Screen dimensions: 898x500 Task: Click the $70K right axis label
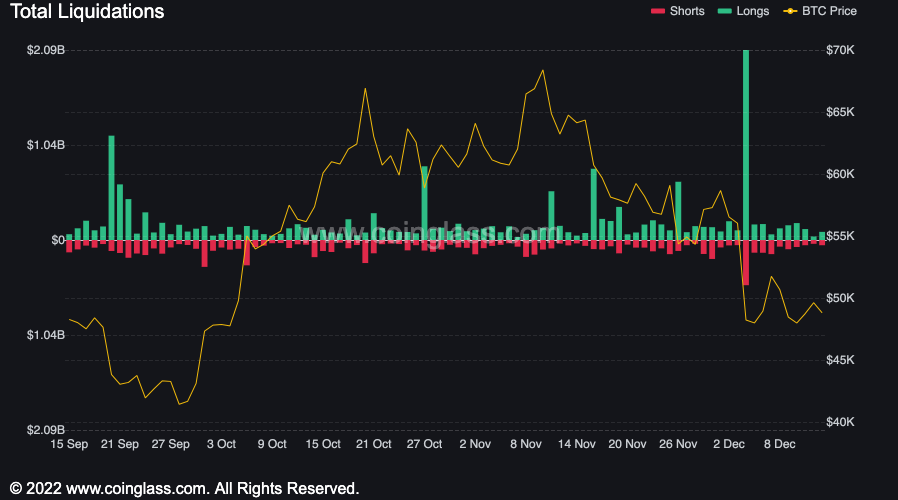coord(840,50)
